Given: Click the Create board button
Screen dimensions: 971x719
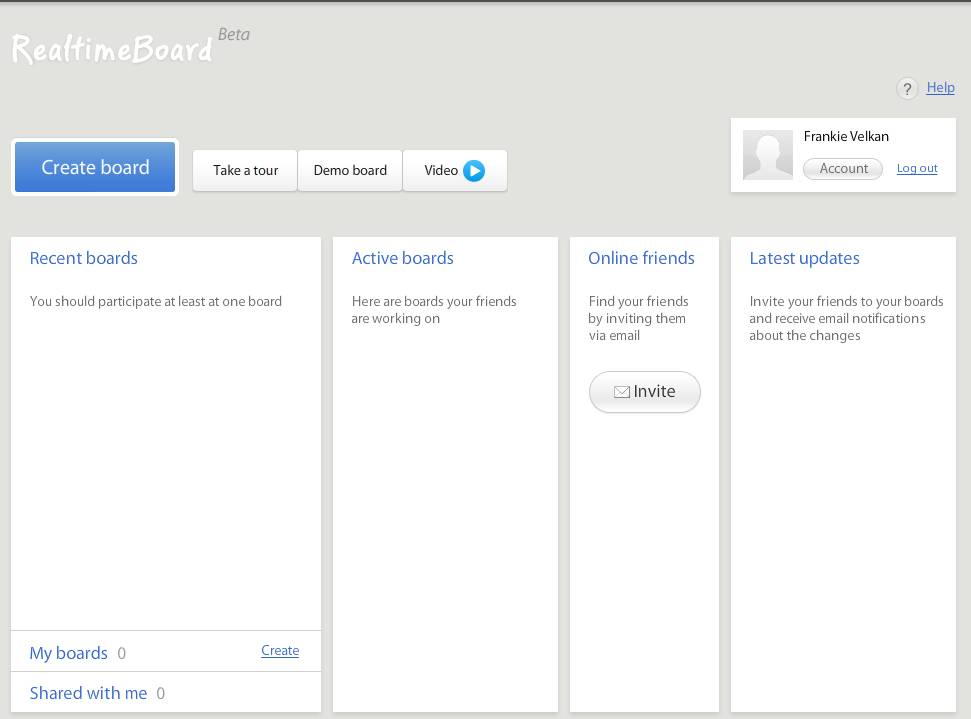Looking at the screenshot, I should click(95, 167).
